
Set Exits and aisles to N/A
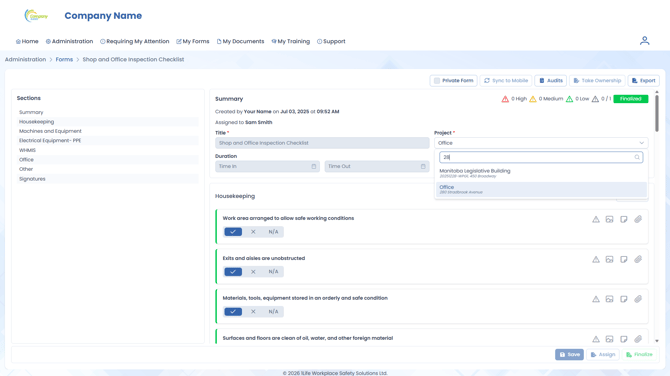pos(273,272)
